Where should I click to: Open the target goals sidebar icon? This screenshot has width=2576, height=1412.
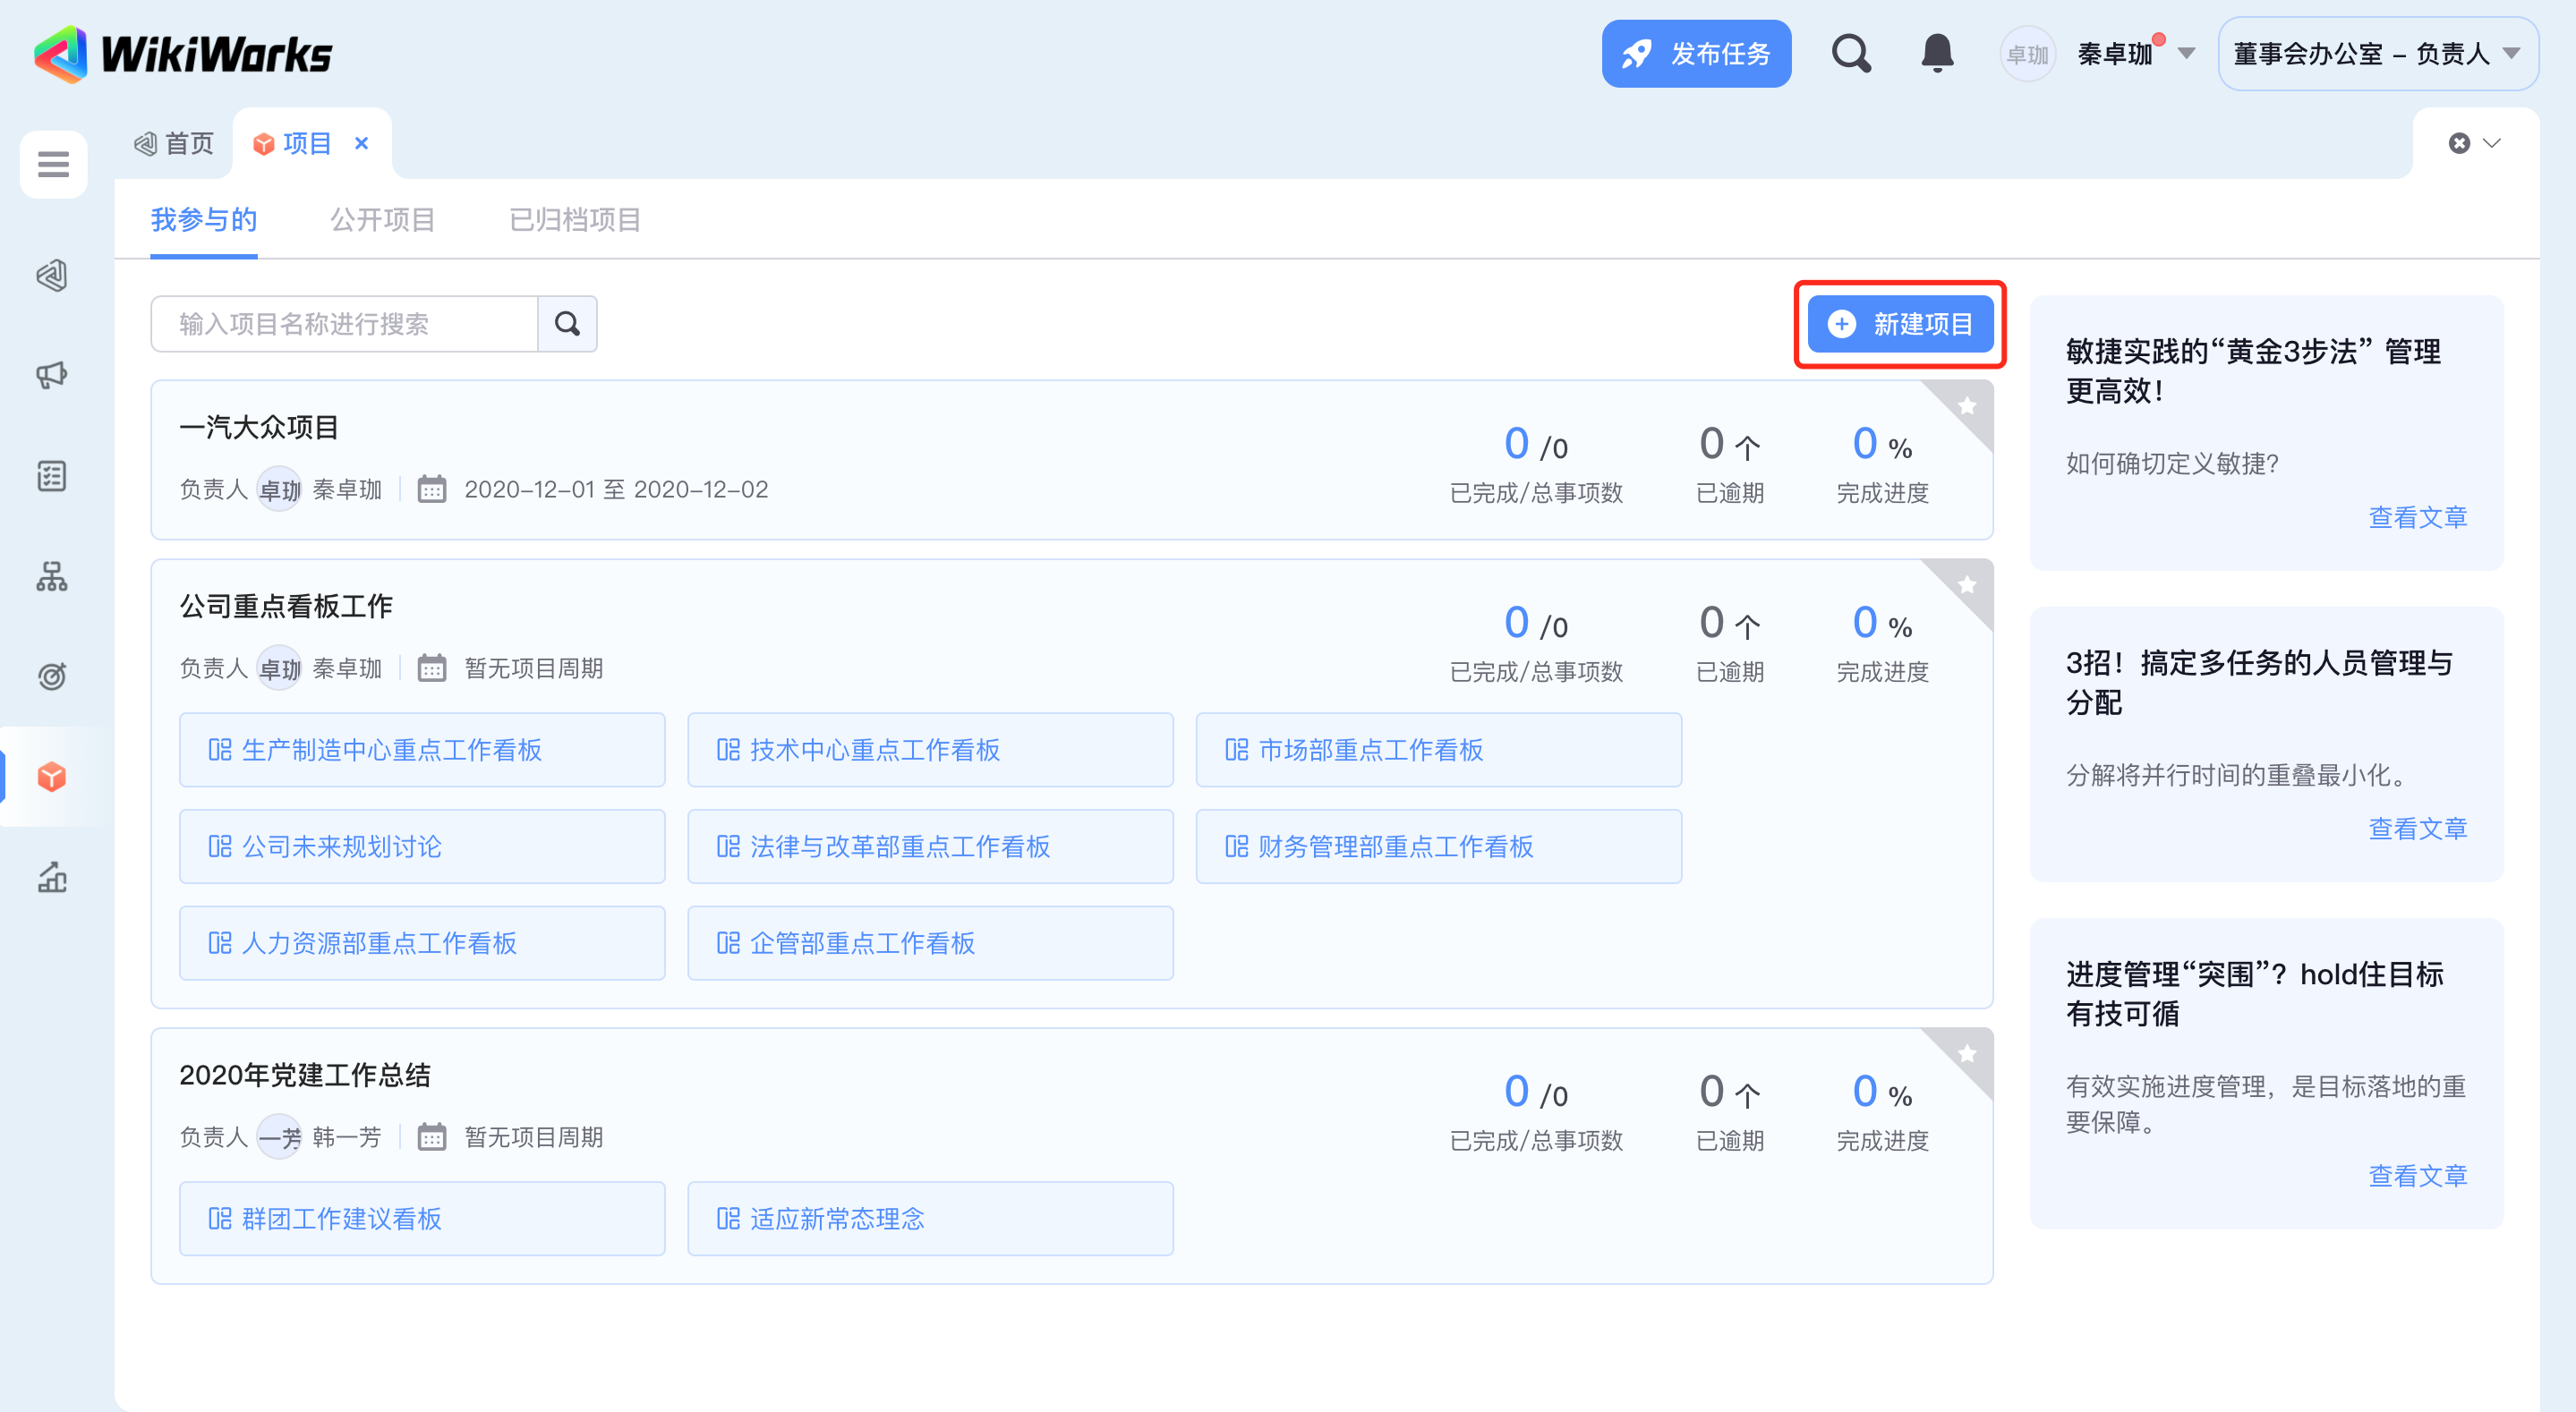(x=52, y=676)
